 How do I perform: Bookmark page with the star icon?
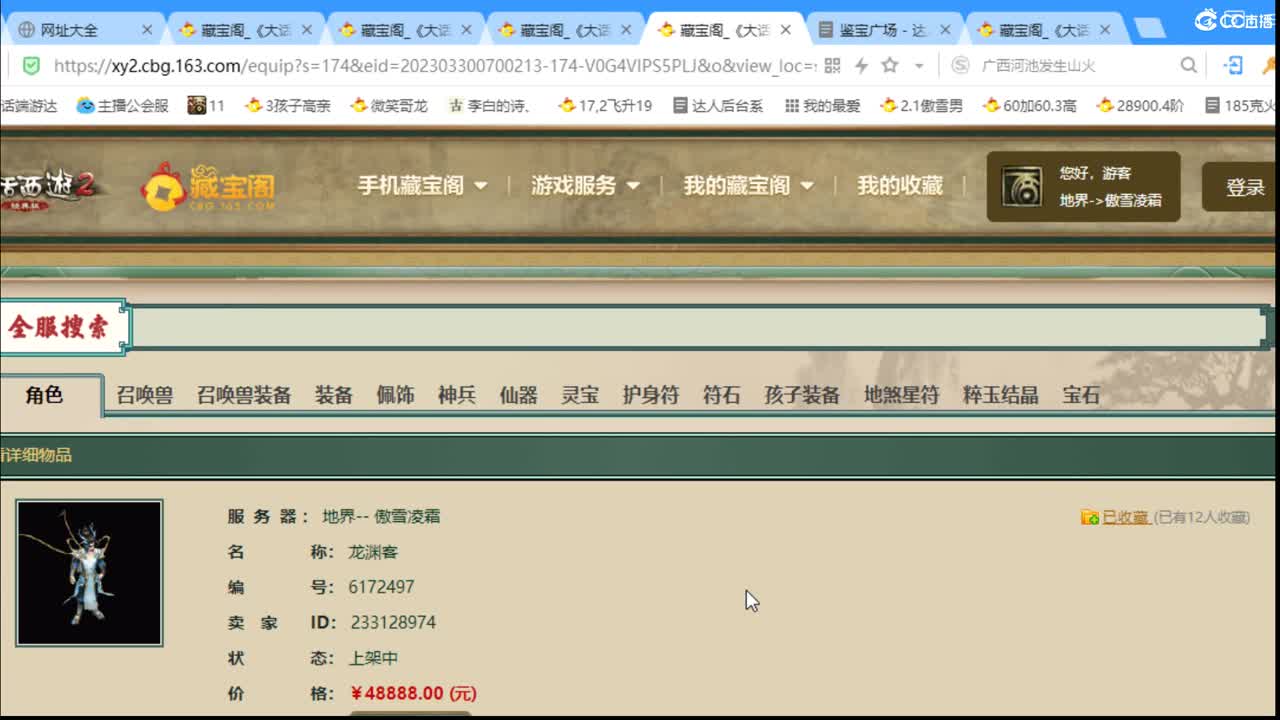tap(890, 65)
